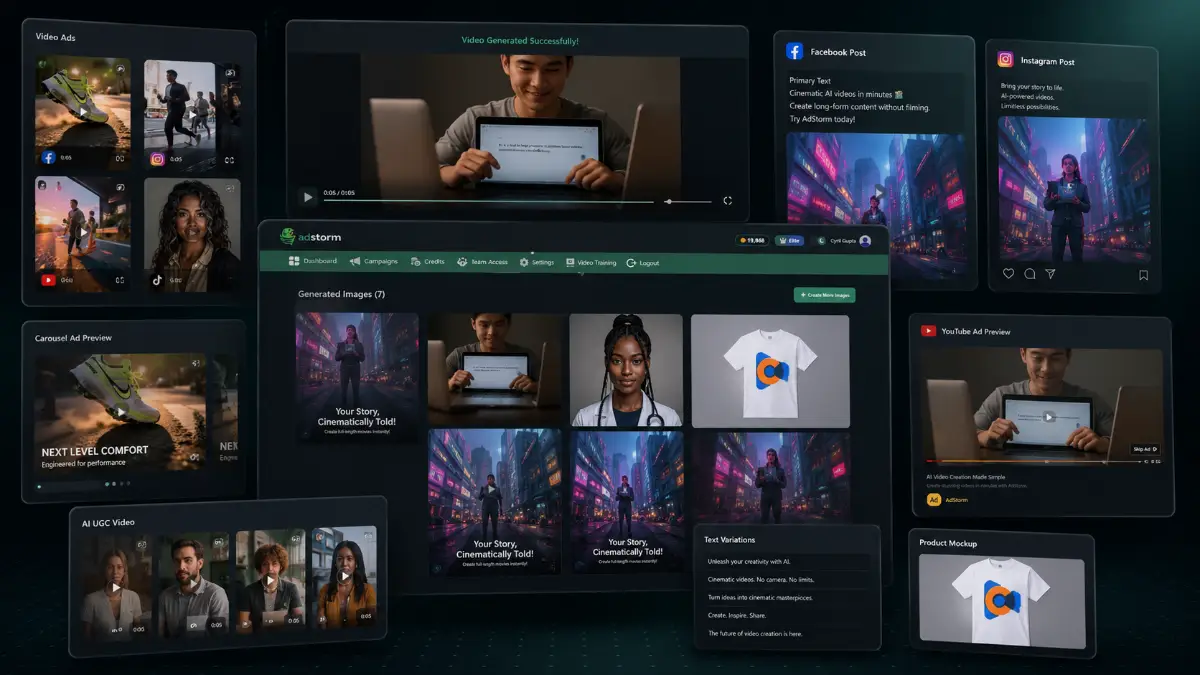The image size is (1200, 675).
Task: Play the Facebook Post city video
Action: pos(879,190)
